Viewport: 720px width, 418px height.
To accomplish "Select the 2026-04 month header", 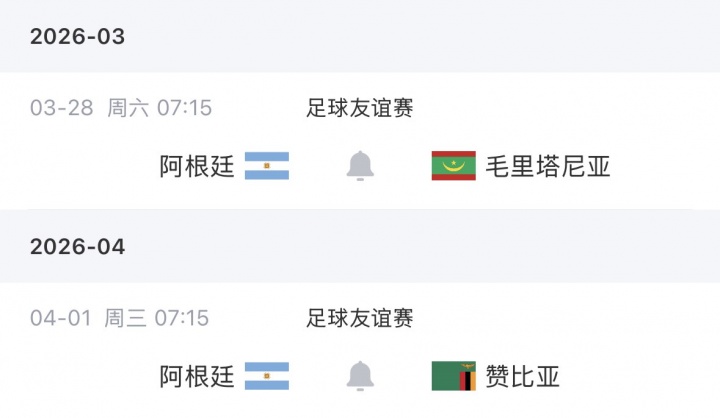I will coord(77,247).
